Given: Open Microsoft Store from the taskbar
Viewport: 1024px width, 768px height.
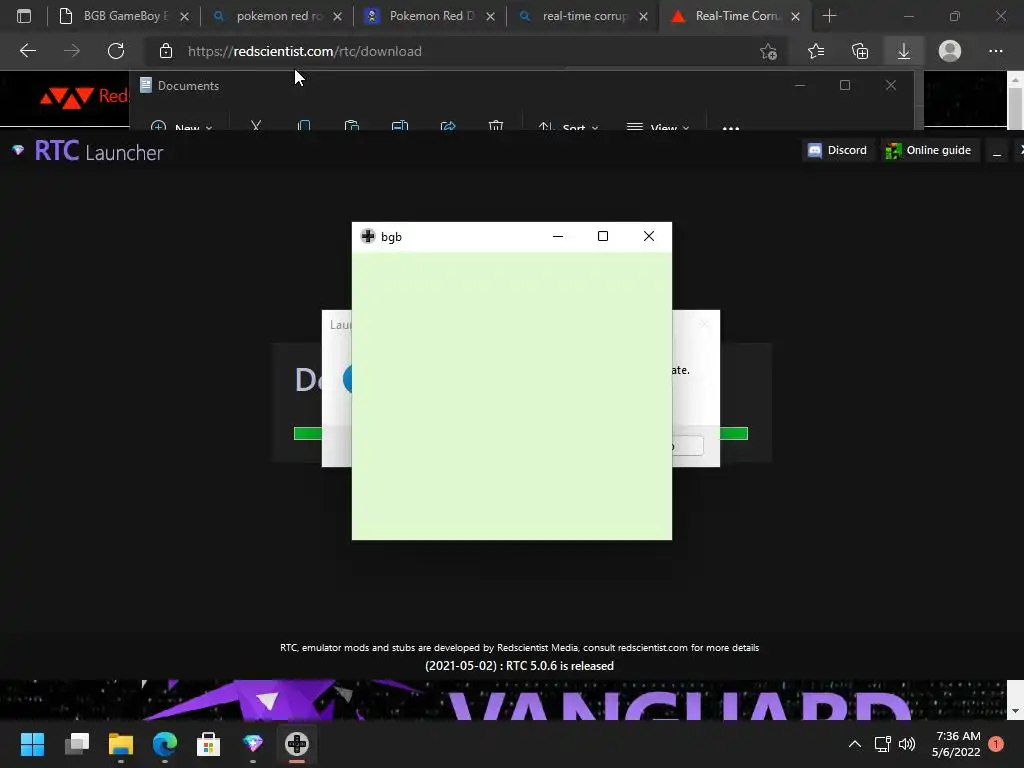Looking at the screenshot, I should 208,744.
